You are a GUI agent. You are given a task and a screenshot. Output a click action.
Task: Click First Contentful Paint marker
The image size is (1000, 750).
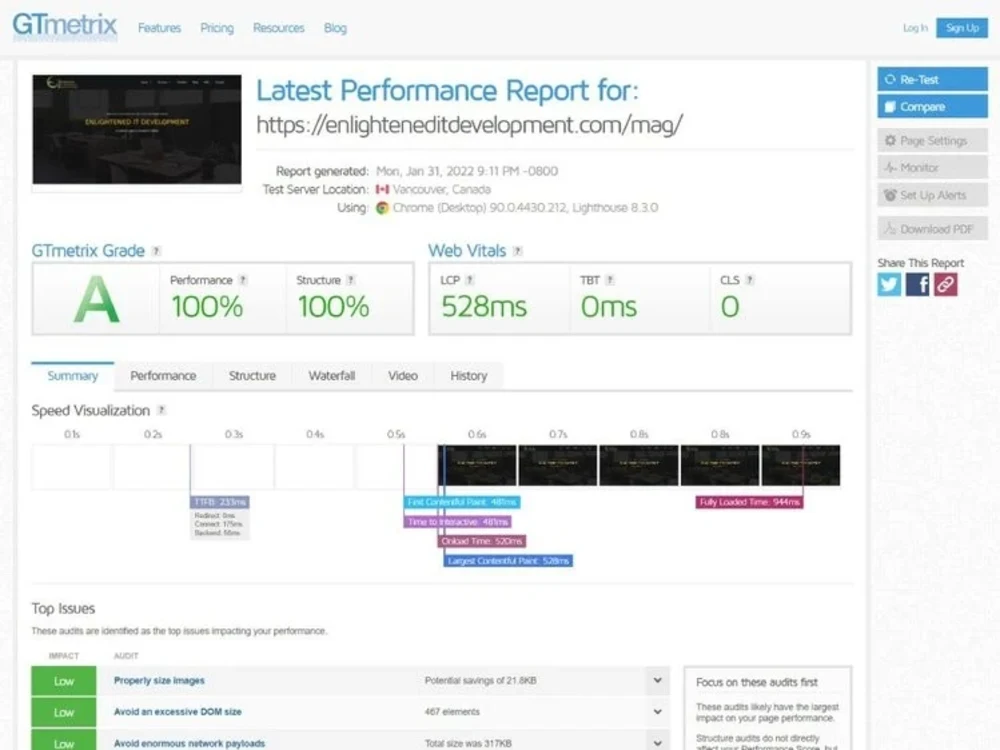point(462,502)
